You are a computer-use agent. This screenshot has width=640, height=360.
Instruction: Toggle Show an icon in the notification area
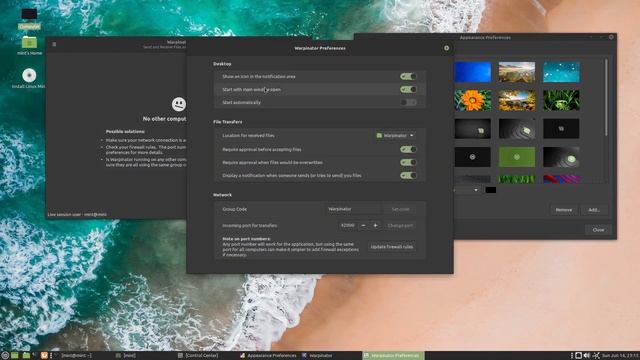pyautogui.click(x=408, y=76)
